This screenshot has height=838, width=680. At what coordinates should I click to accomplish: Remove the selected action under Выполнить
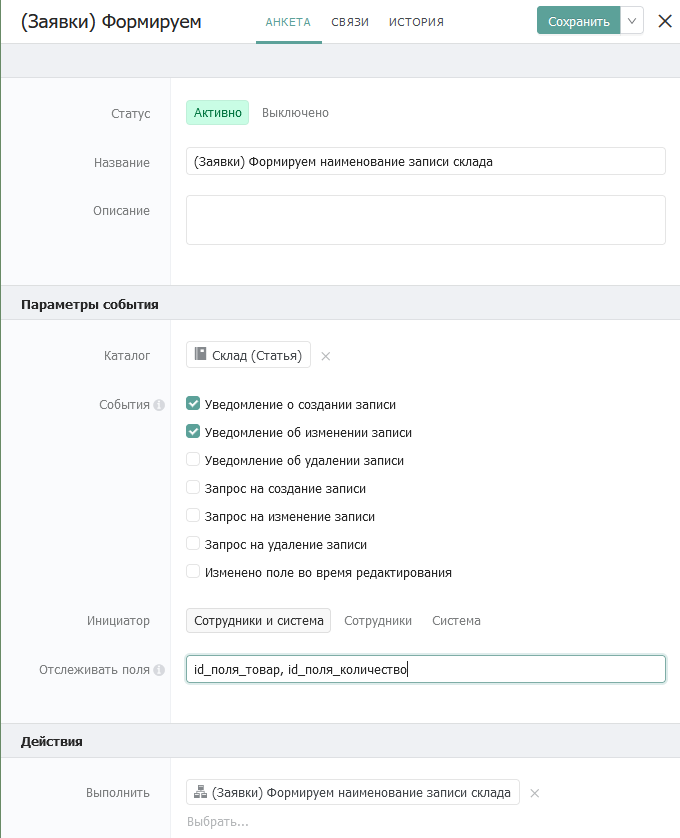click(x=535, y=793)
